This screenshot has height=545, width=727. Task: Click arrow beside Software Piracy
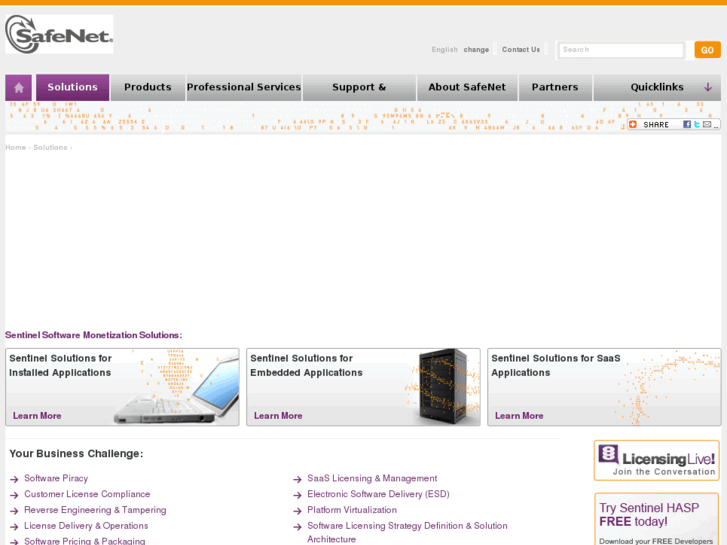14,479
